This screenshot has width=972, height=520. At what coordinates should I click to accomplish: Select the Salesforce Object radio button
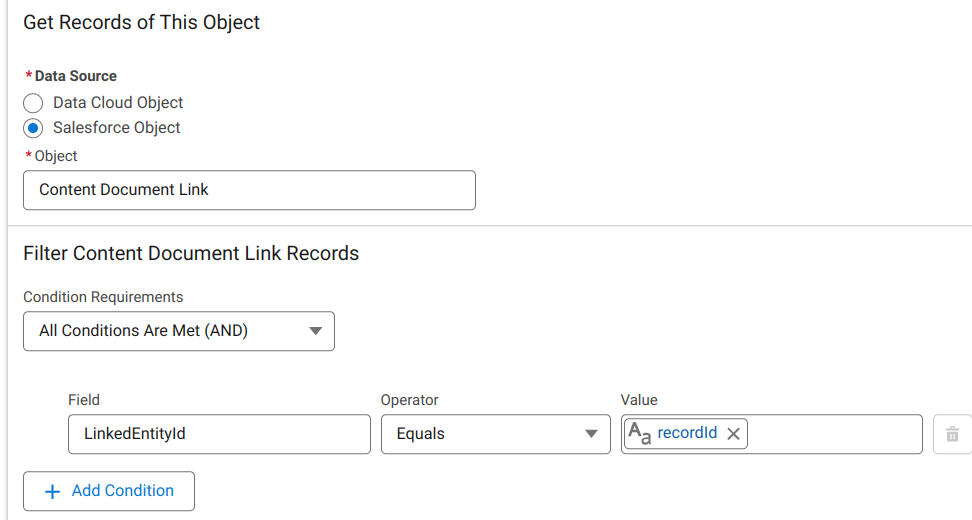33,128
